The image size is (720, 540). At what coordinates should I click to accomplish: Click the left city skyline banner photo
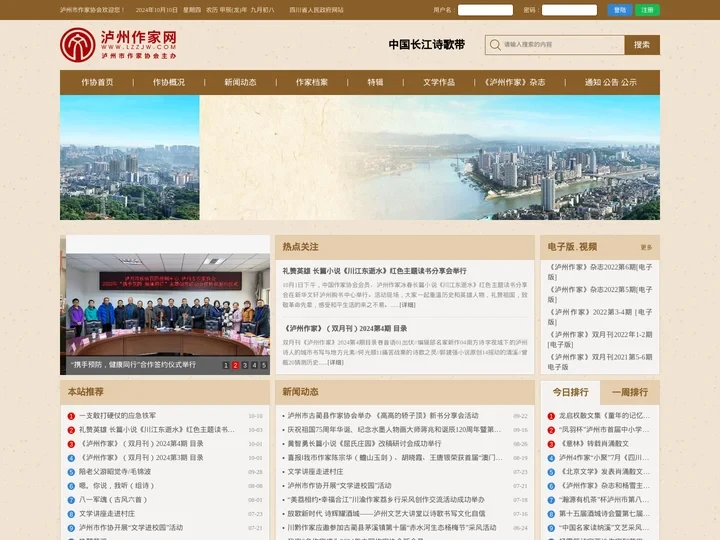tap(129, 158)
